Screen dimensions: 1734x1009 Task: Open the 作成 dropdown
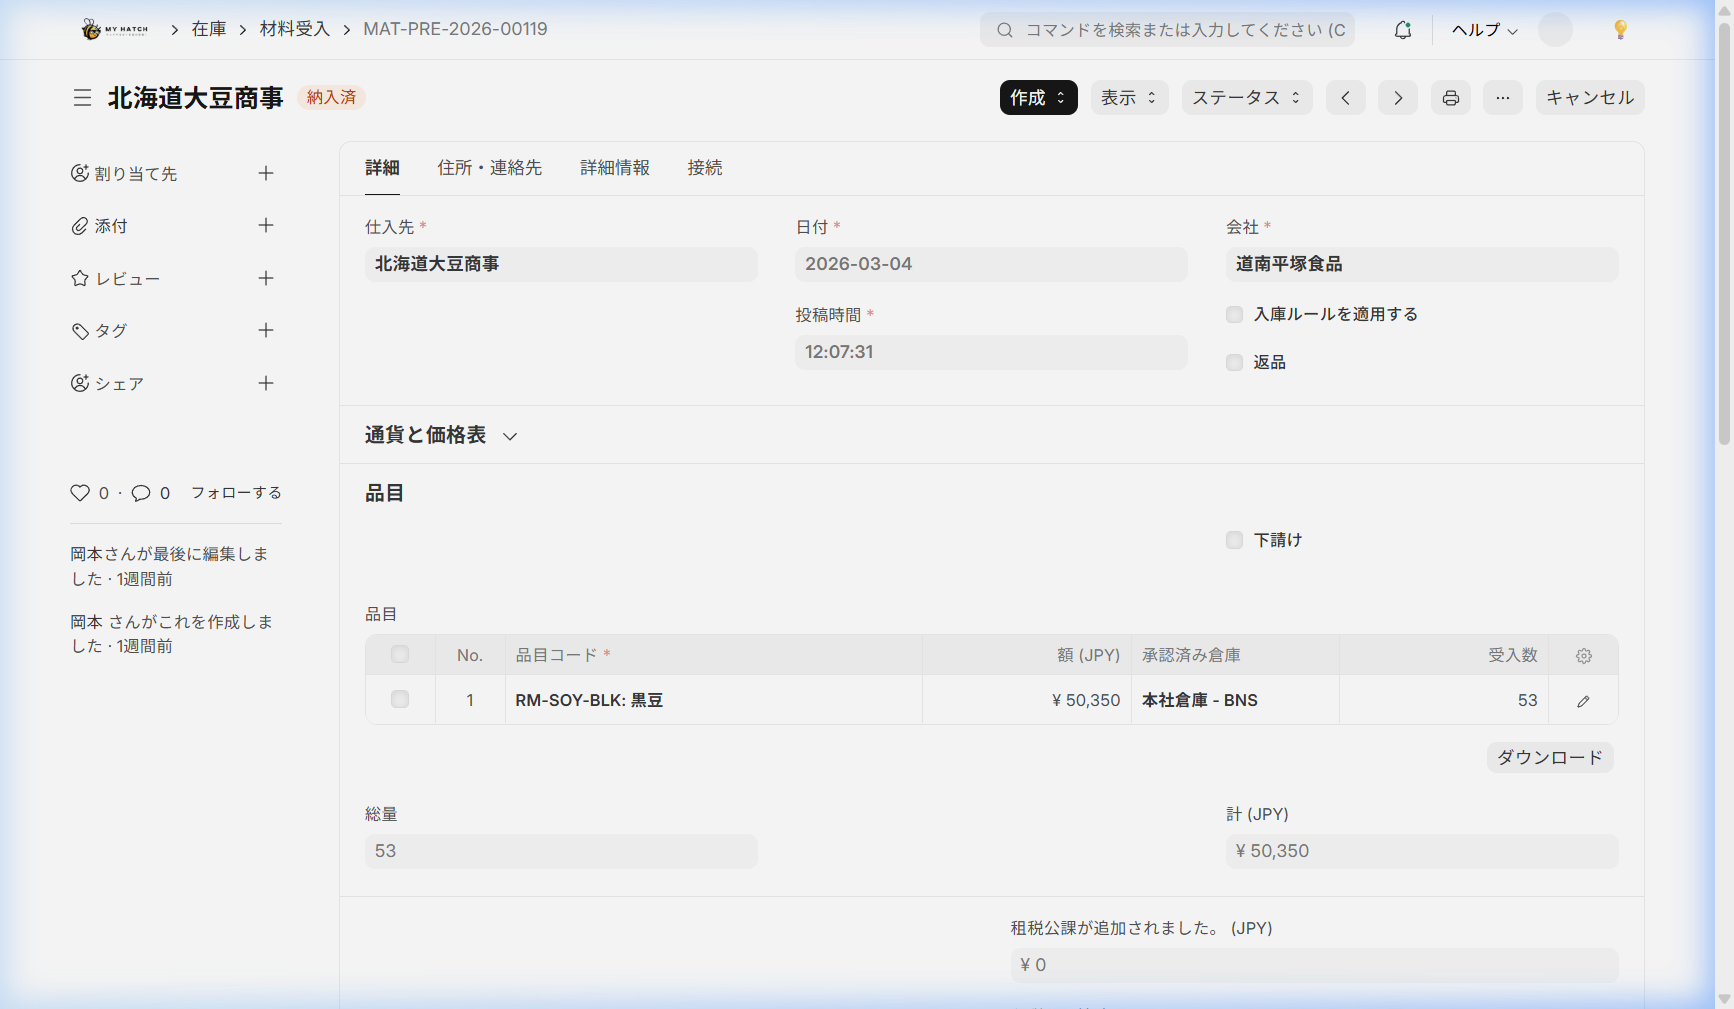click(x=1038, y=98)
